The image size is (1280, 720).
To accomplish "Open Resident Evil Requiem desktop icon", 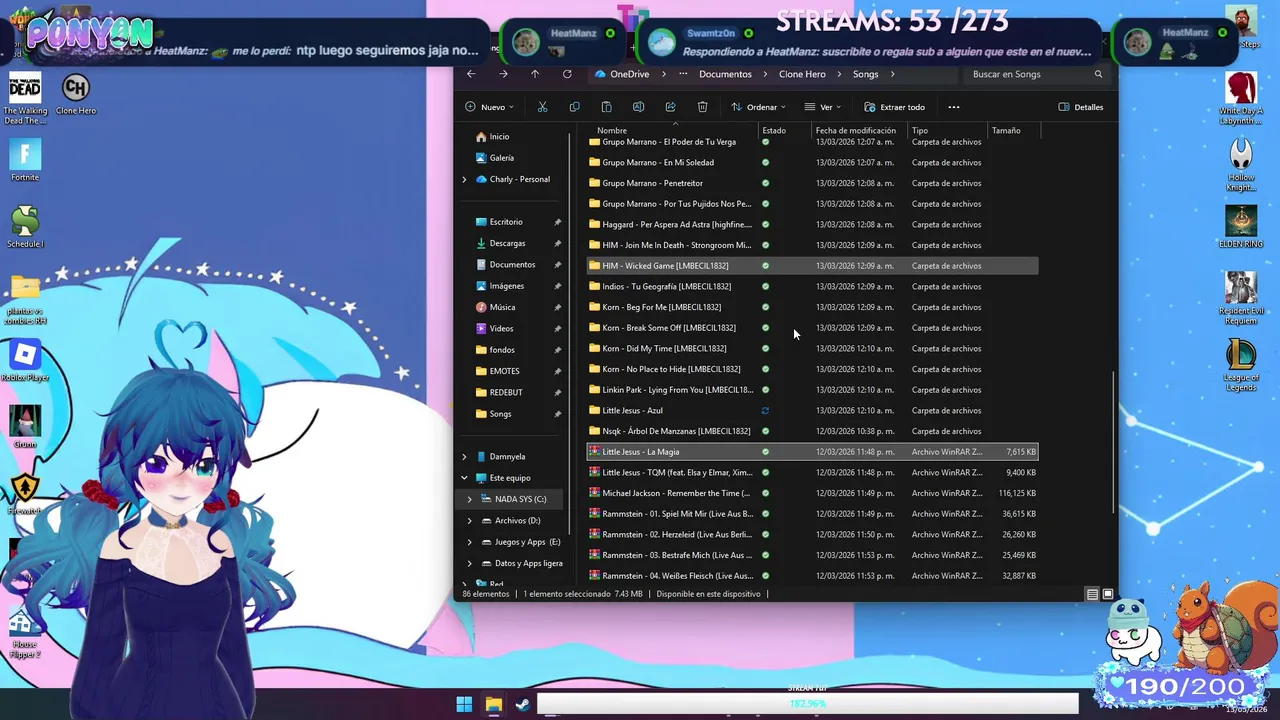I will (x=1241, y=298).
